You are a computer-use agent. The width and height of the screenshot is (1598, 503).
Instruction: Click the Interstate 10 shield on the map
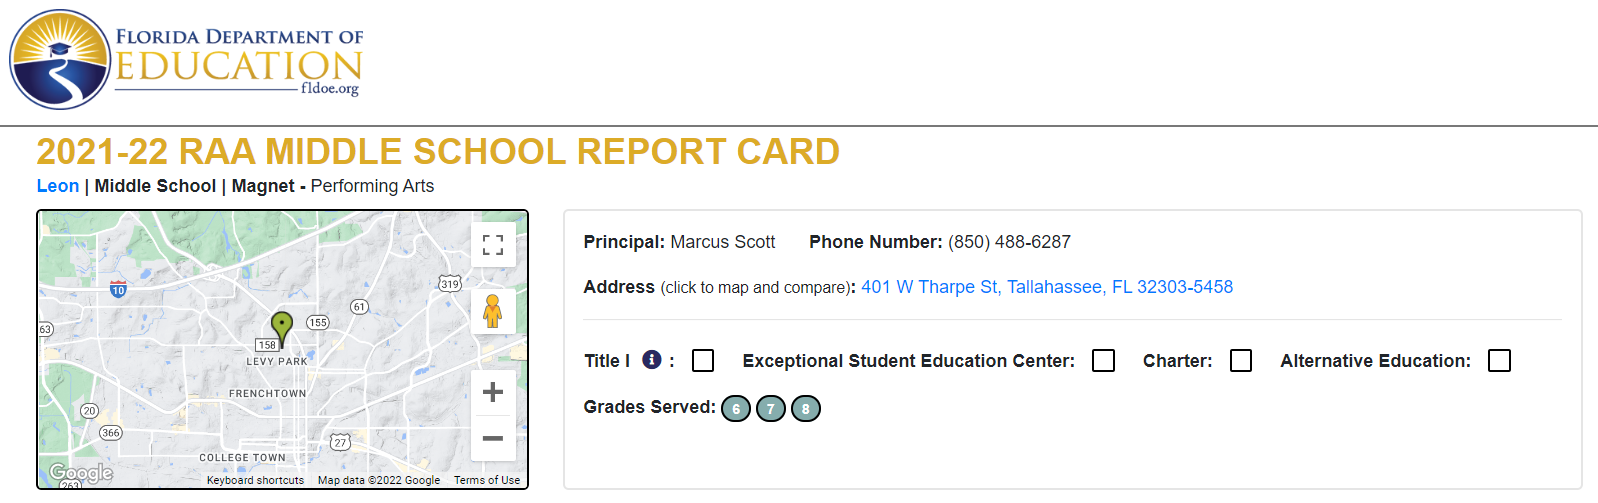[118, 290]
